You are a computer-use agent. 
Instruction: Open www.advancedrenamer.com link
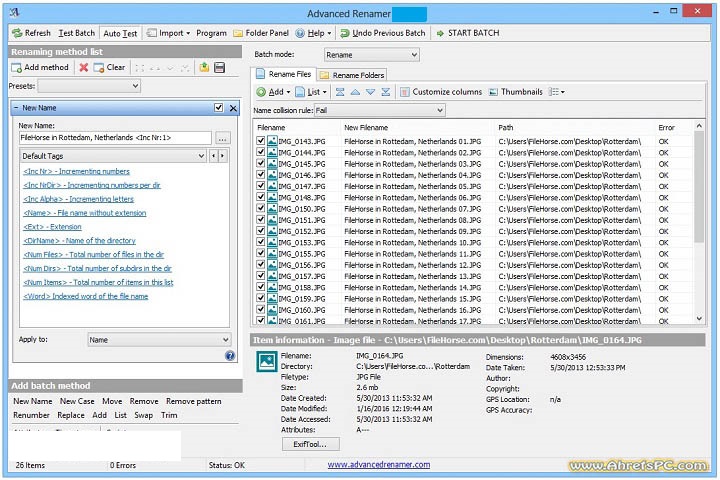379,464
